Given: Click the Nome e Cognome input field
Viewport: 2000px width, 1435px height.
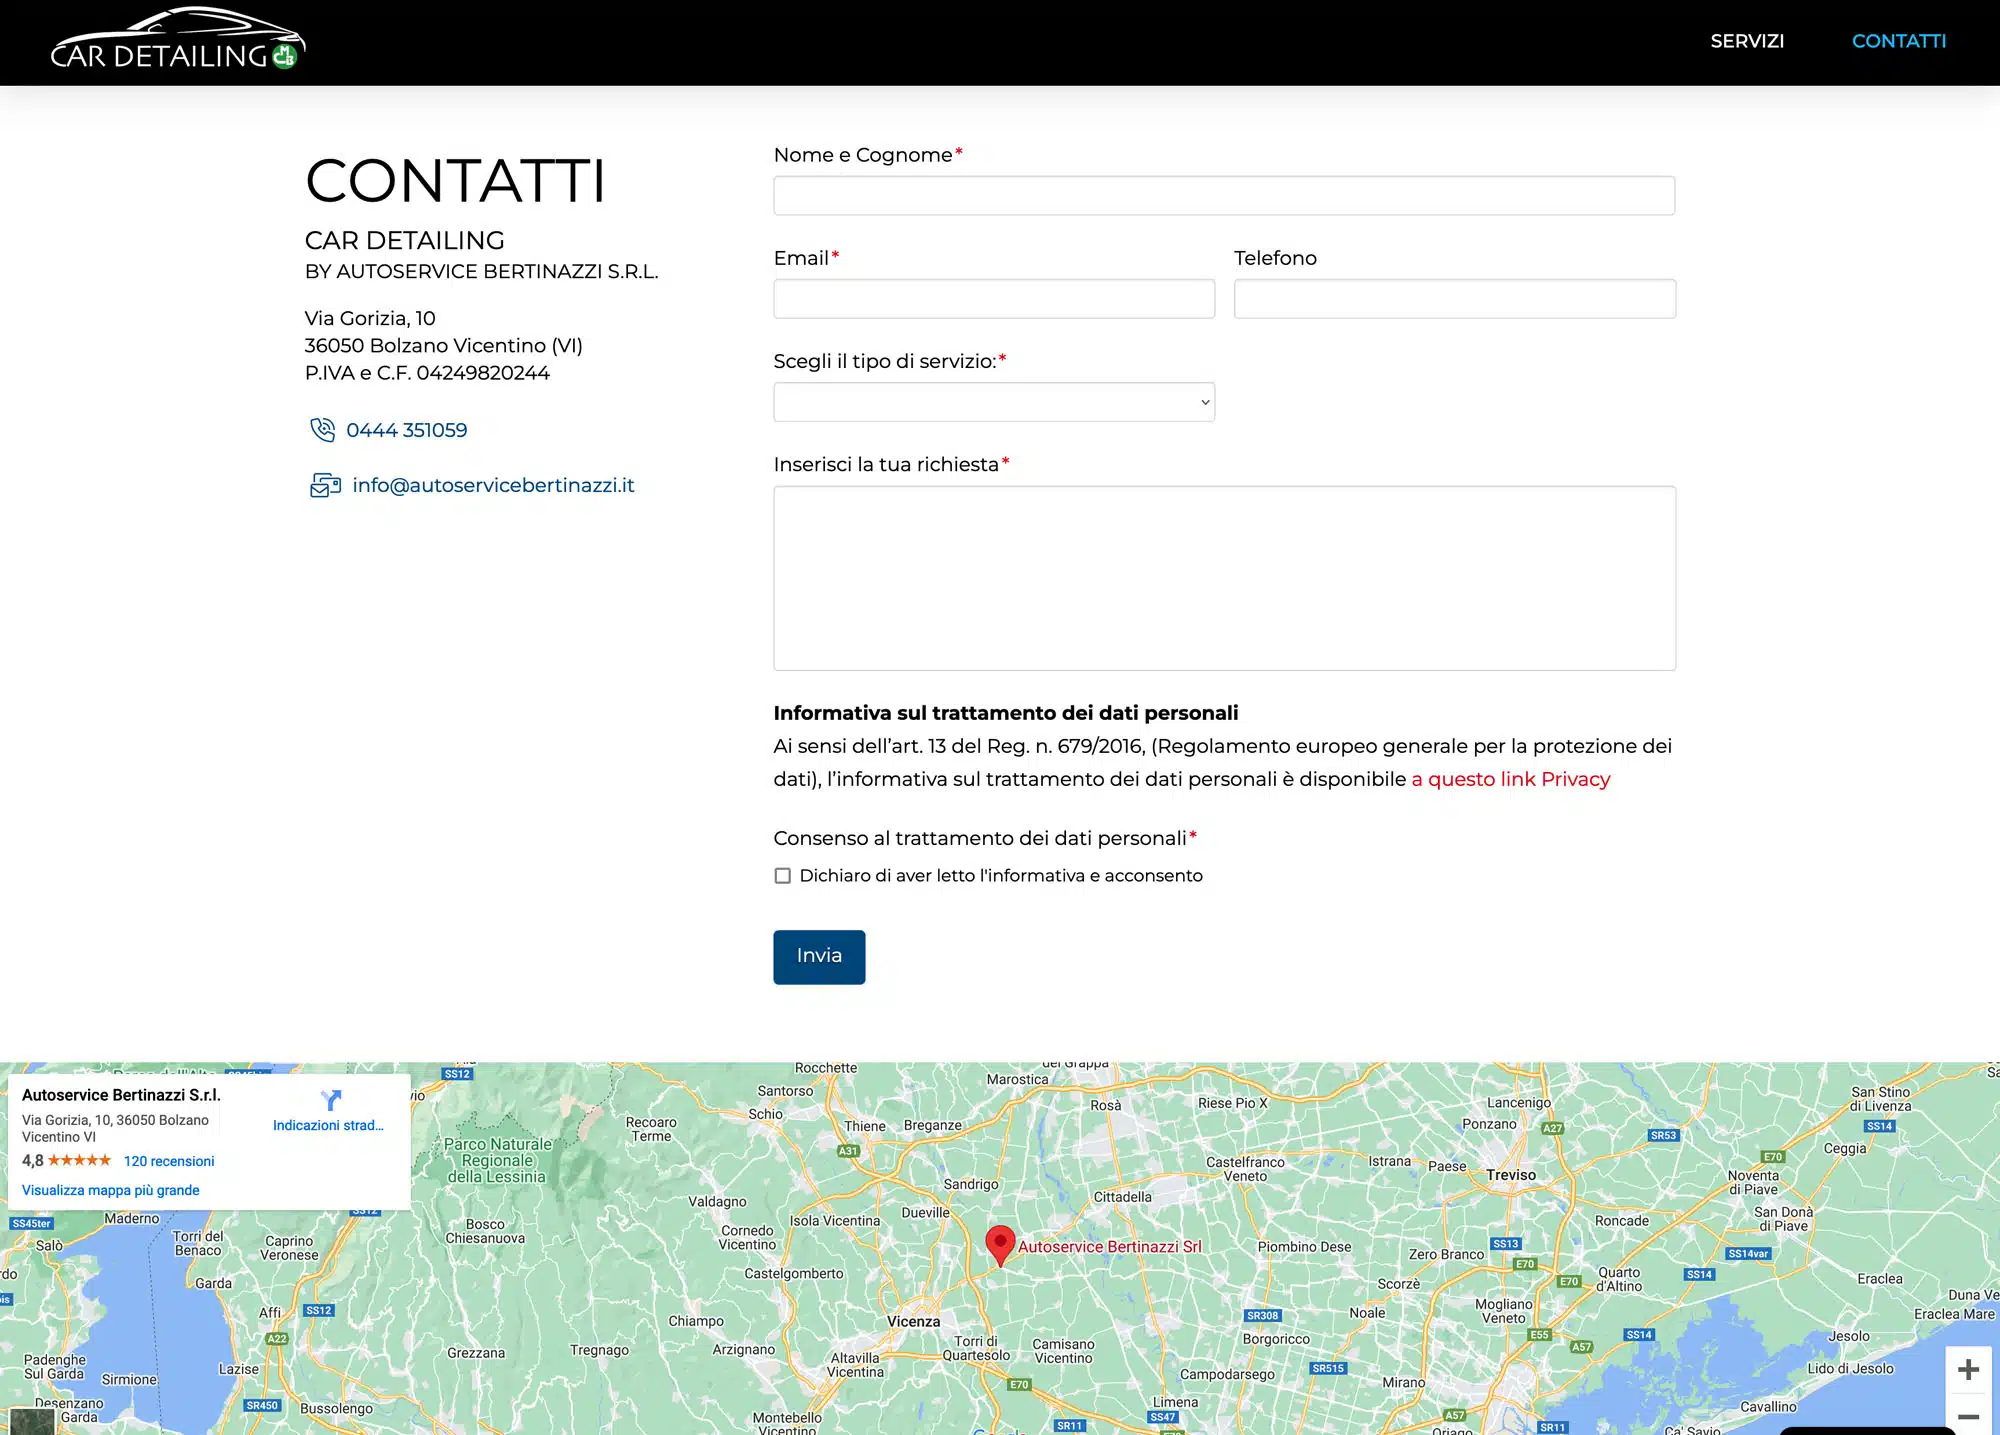Looking at the screenshot, I should coord(1224,195).
